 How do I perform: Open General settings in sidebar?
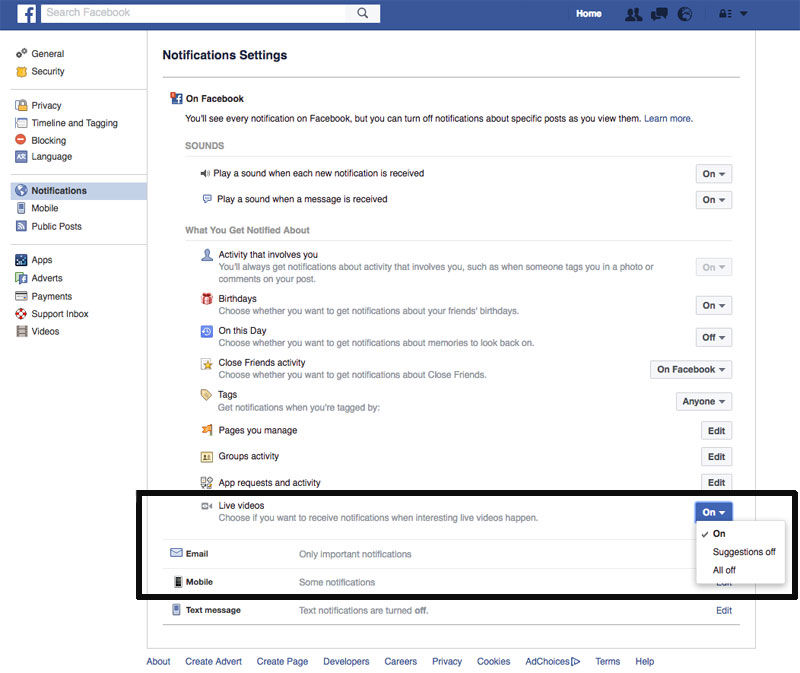(47, 54)
